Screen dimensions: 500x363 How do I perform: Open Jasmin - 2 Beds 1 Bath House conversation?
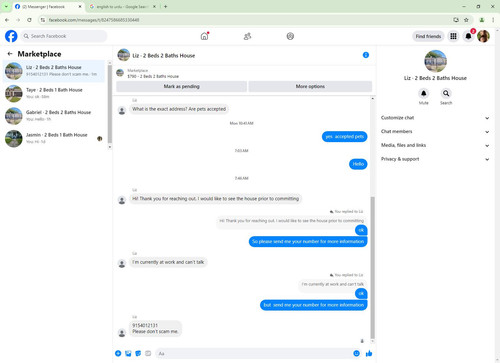click(x=54, y=138)
